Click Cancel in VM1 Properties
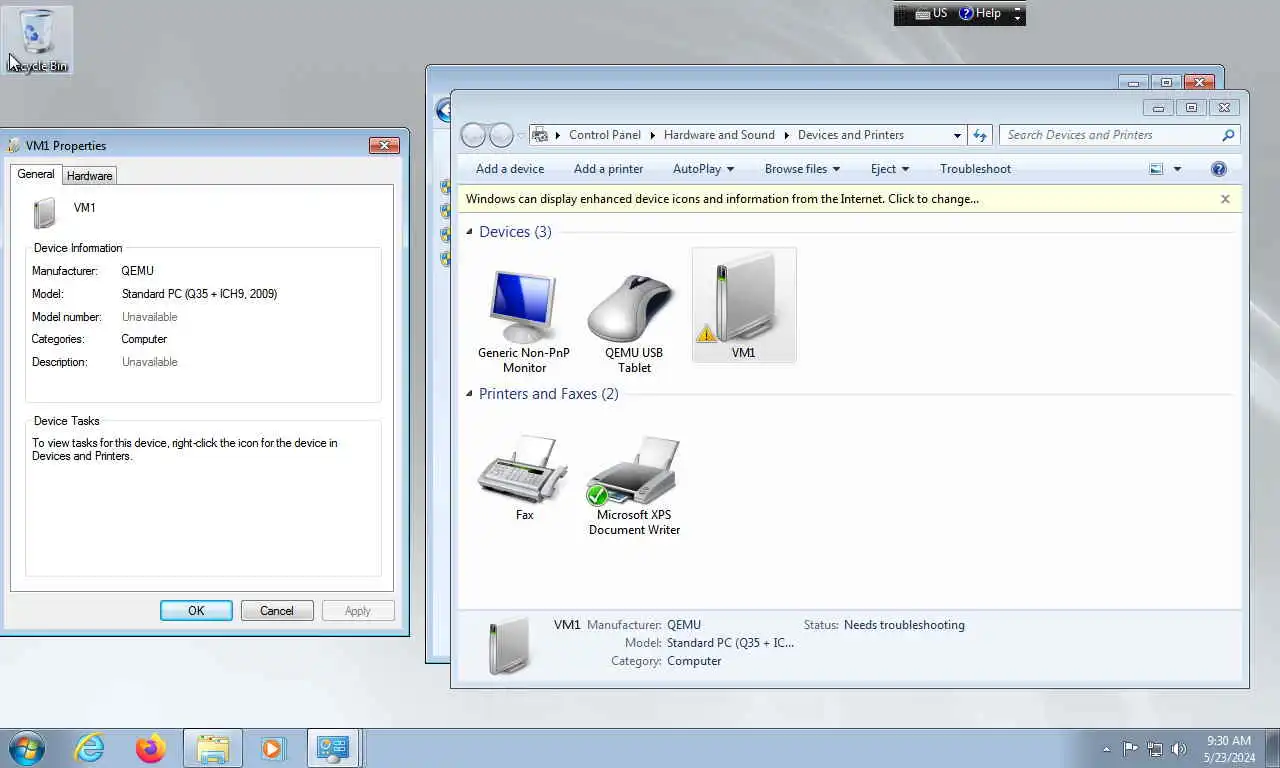The height and width of the screenshot is (768, 1280). pyautogui.click(x=277, y=611)
